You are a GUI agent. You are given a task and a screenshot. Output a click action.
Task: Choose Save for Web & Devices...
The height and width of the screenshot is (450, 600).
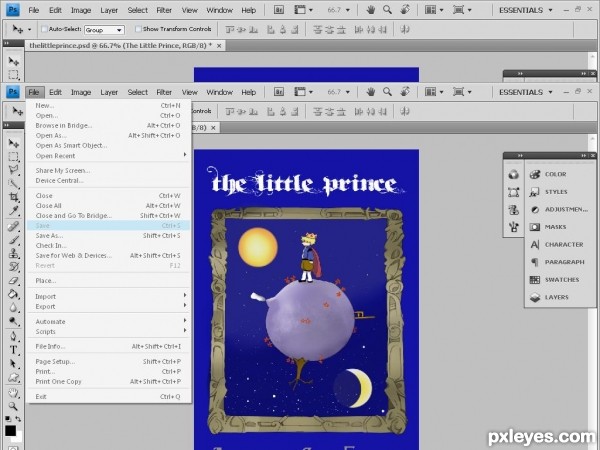109,256
